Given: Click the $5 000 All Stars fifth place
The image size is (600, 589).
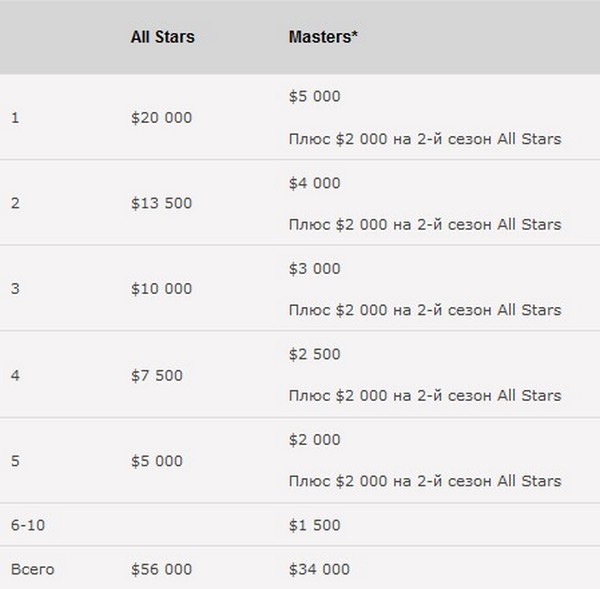Looking at the screenshot, I should tap(157, 461).
